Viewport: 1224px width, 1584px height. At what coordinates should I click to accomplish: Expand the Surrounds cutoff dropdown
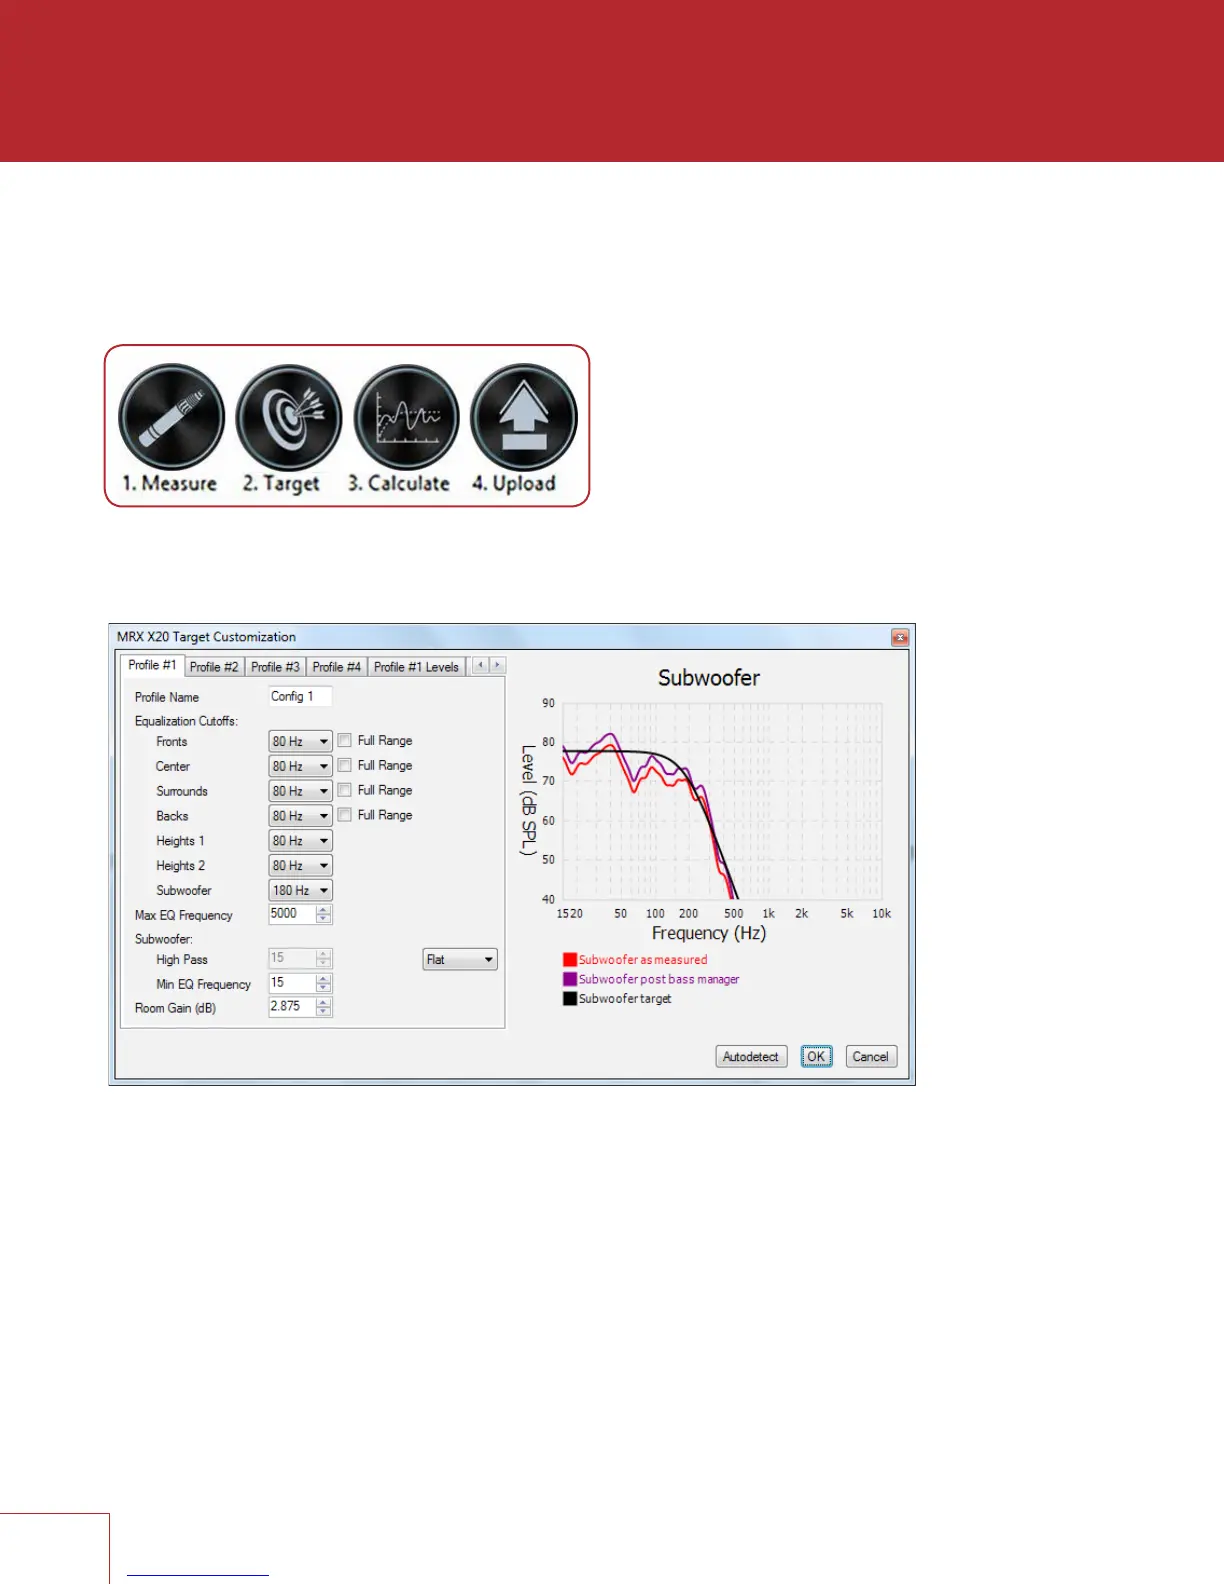[x=300, y=791]
